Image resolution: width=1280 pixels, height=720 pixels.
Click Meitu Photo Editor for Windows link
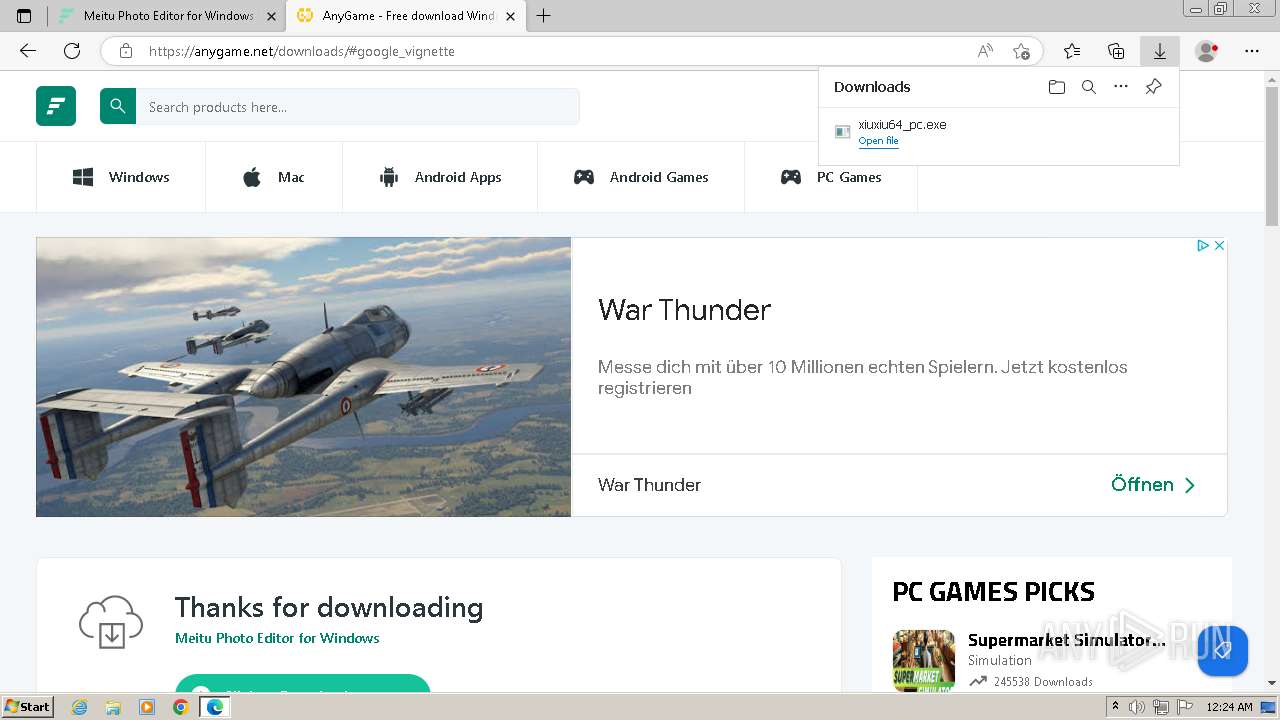[x=277, y=638]
